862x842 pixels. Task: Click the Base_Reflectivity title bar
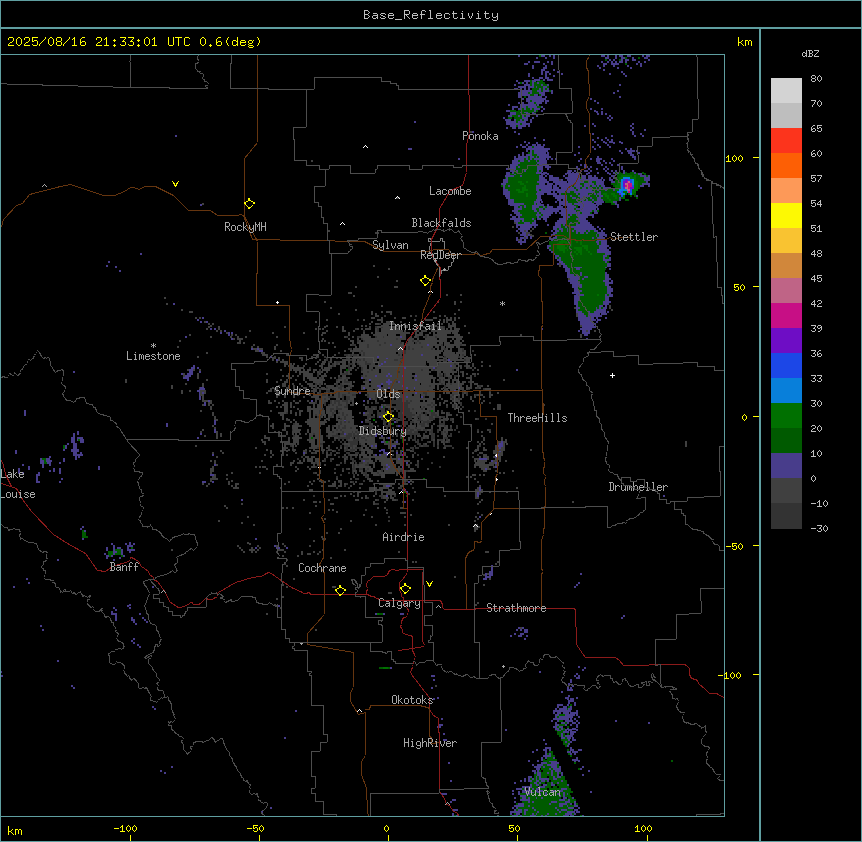click(430, 15)
